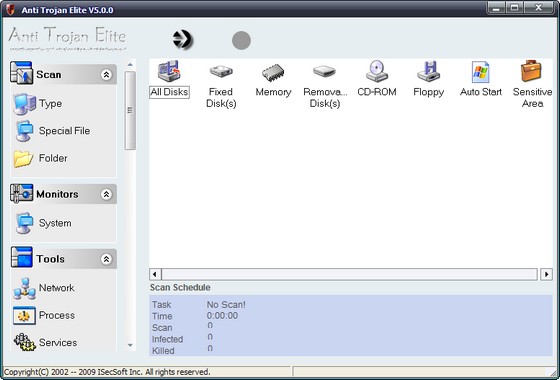The height and width of the screenshot is (380, 560).
Task: Click the Scan Schedule heading
Action: point(180,288)
